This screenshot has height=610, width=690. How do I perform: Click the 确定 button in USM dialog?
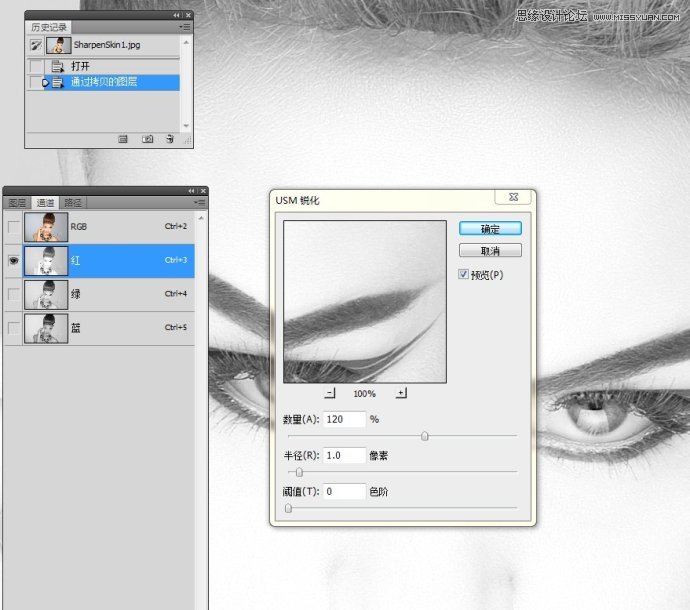pos(490,229)
